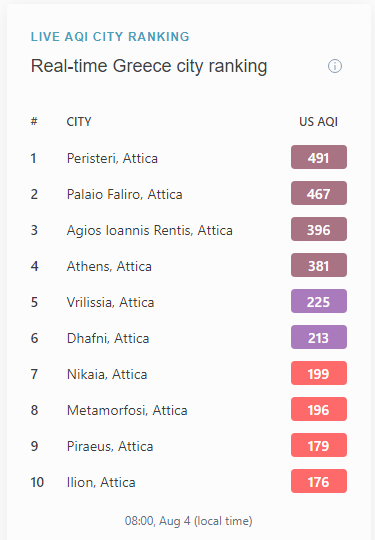Image resolution: width=375 pixels, height=540 pixels.
Task: Open Dhafni, Attica city link
Action: pos(108,338)
